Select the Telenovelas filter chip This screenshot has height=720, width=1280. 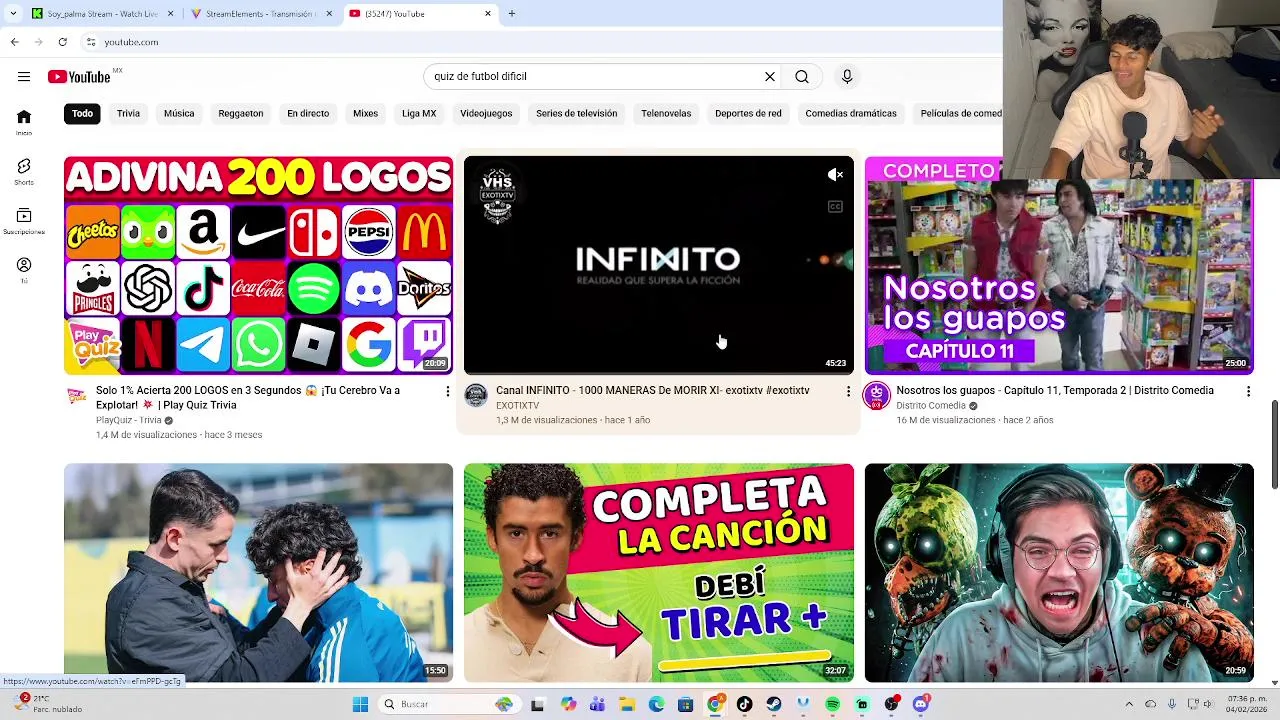[x=666, y=114]
